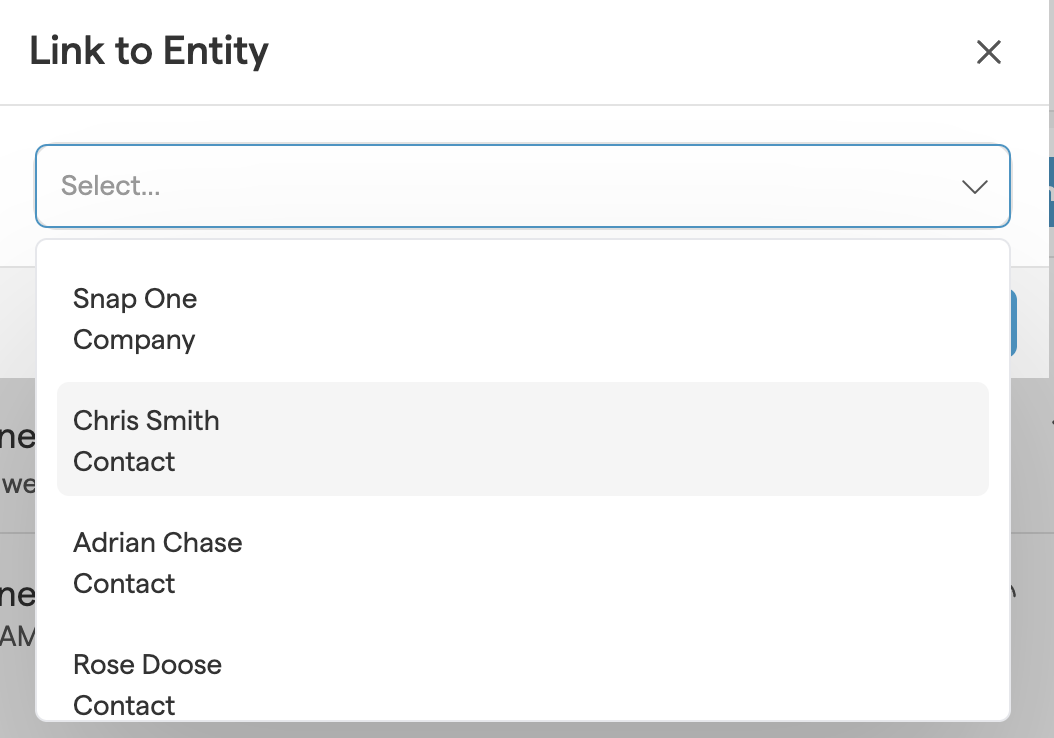Viewport: 1054px width, 738px height.
Task: Click the Link to Entity dialog title
Action: (149, 51)
